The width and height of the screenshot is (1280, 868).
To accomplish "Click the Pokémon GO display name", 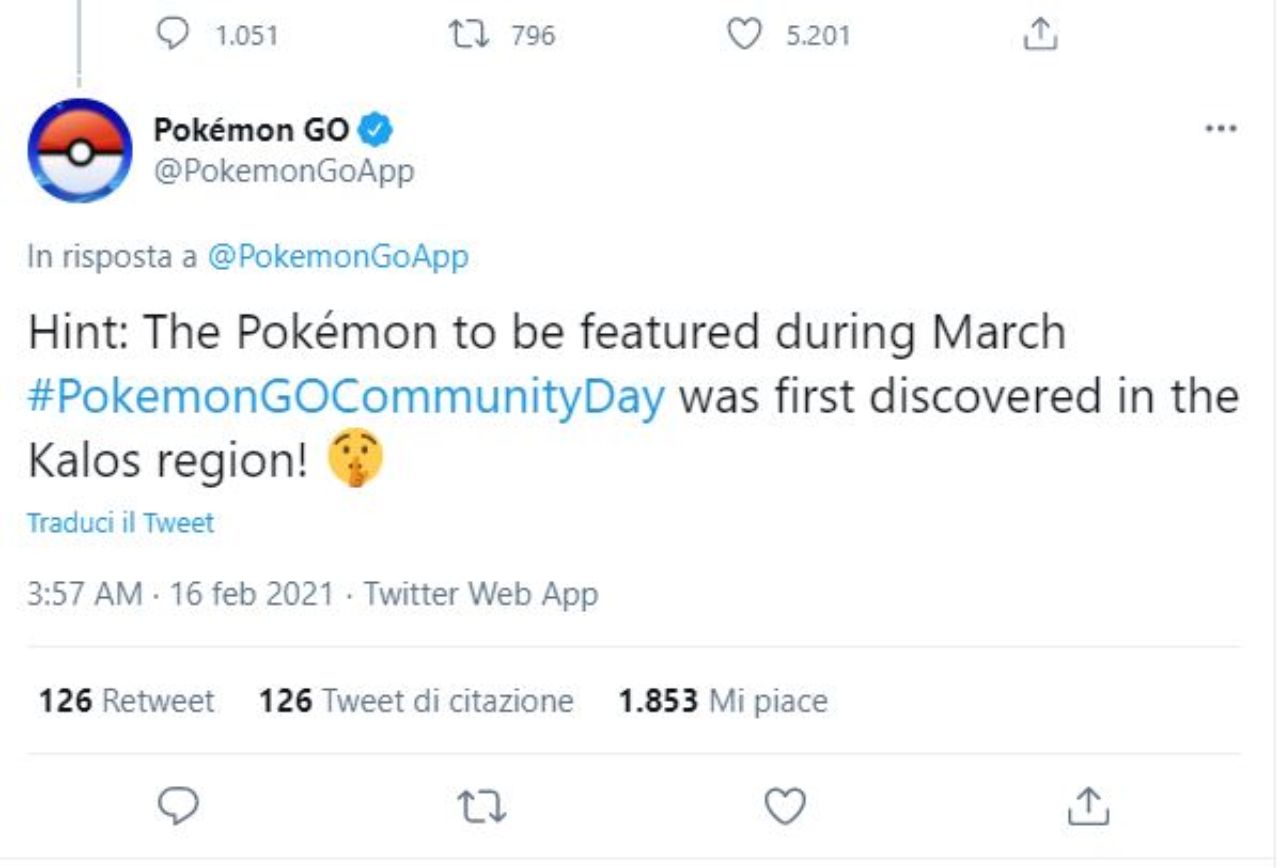I will 251,129.
